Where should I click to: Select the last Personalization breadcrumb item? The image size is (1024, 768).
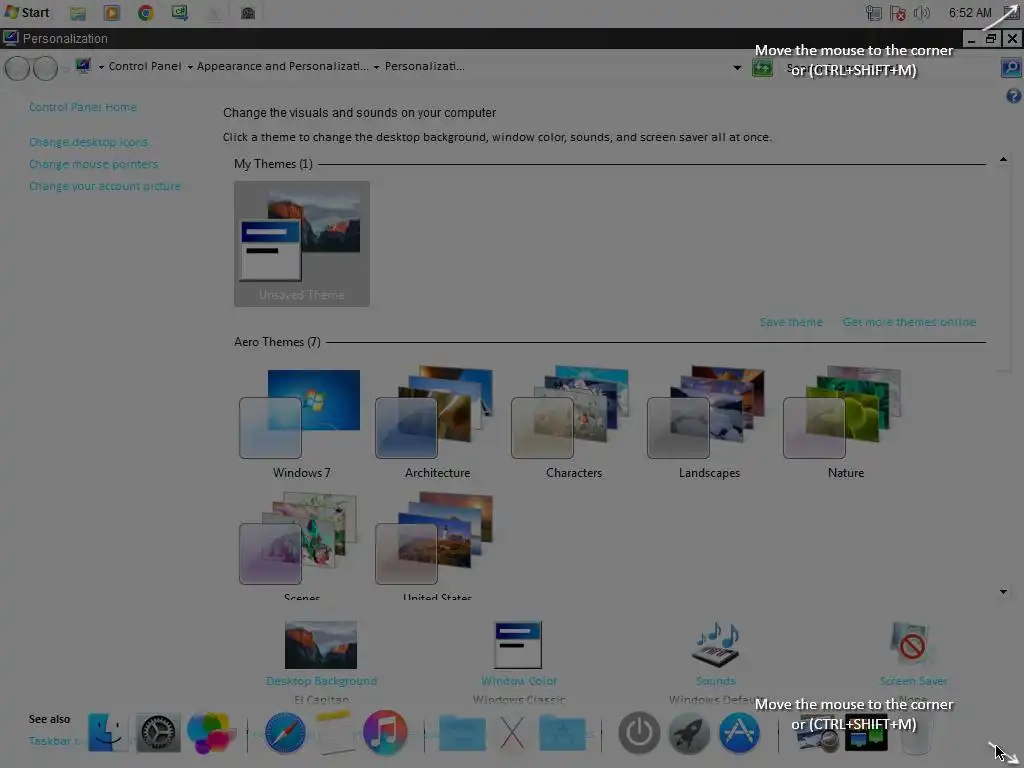point(424,66)
